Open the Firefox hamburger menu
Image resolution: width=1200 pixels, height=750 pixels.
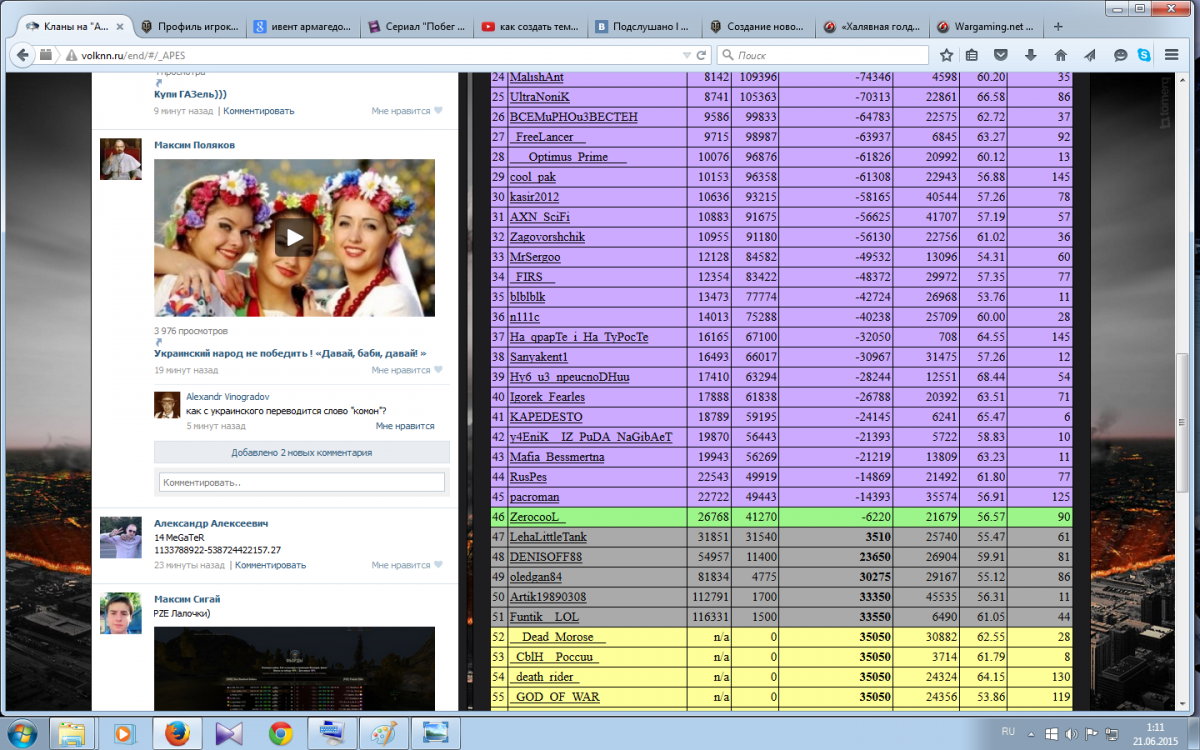point(1172,55)
